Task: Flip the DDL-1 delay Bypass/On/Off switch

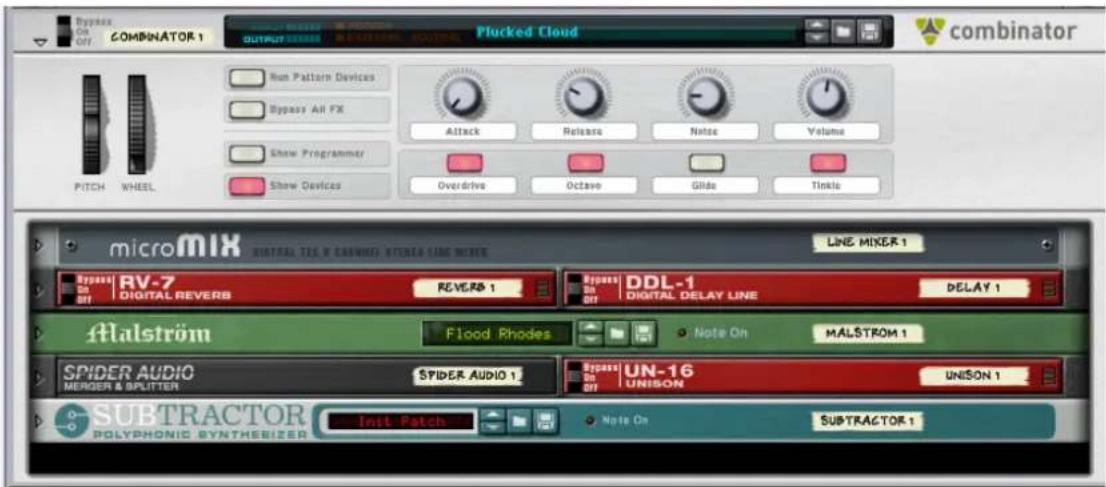Action: coord(576,289)
